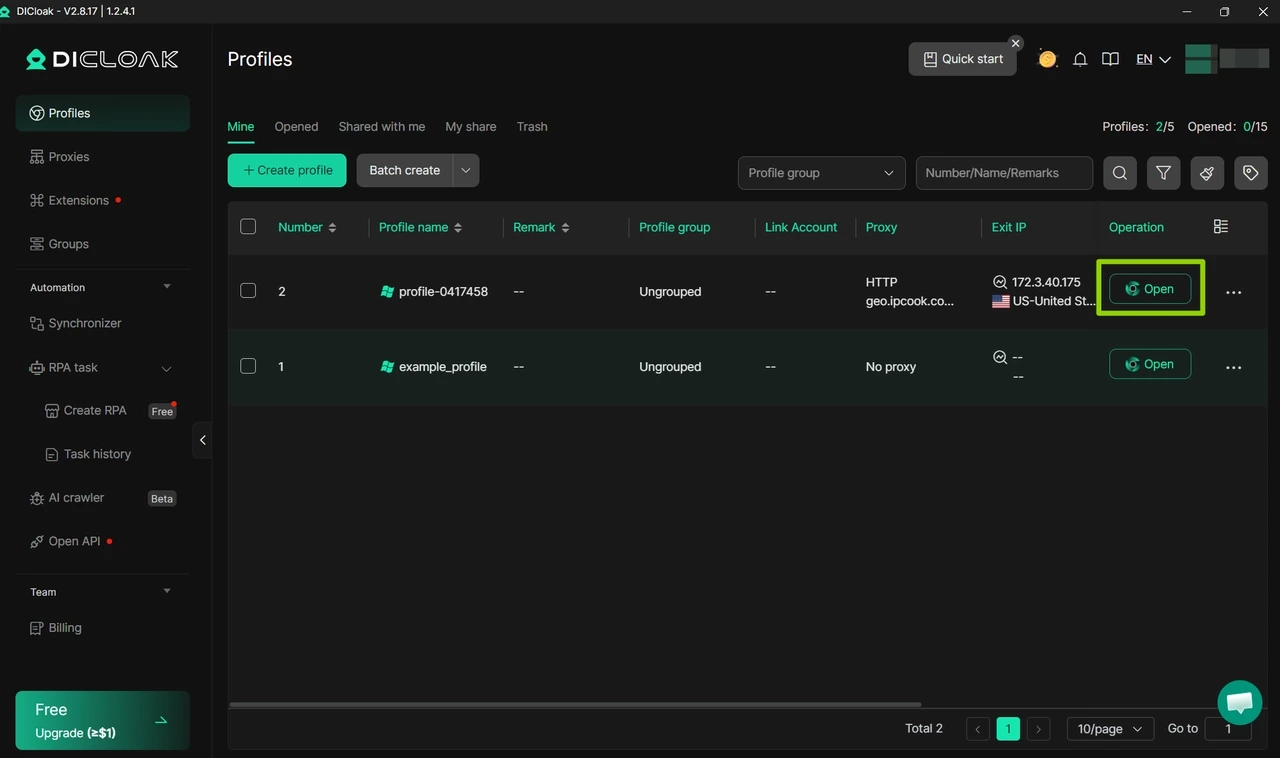The width and height of the screenshot is (1280, 758).
Task: Expand the Batch create dropdown arrow
Action: pyautogui.click(x=465, y=170)
